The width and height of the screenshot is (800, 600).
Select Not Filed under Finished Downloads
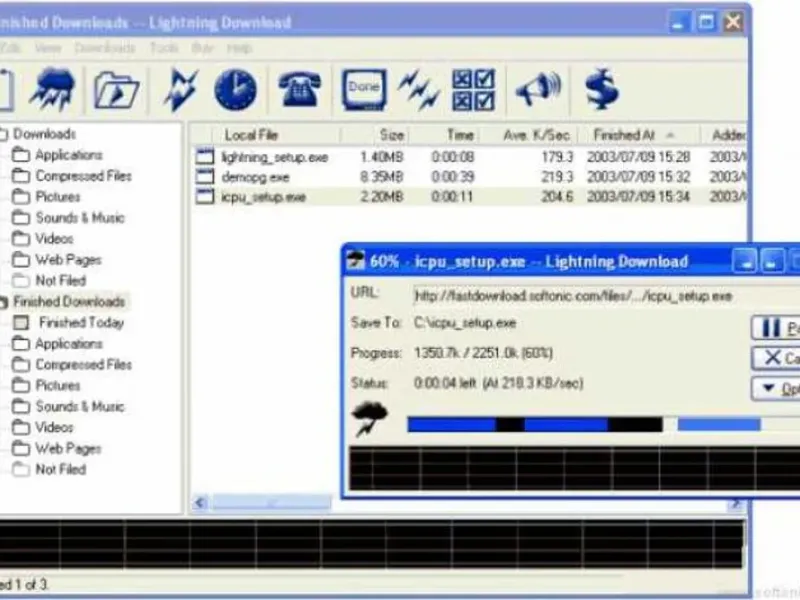pos(60,469)
